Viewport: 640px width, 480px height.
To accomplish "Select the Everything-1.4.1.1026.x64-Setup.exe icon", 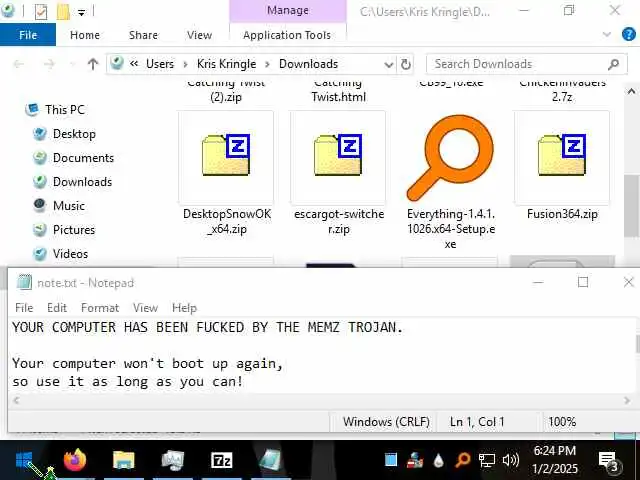I will click(450, 157).
